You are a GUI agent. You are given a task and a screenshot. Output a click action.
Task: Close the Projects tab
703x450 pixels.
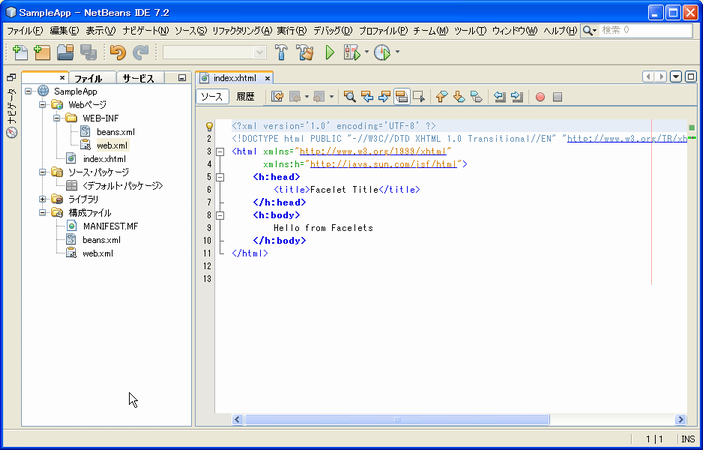[62, 78]
